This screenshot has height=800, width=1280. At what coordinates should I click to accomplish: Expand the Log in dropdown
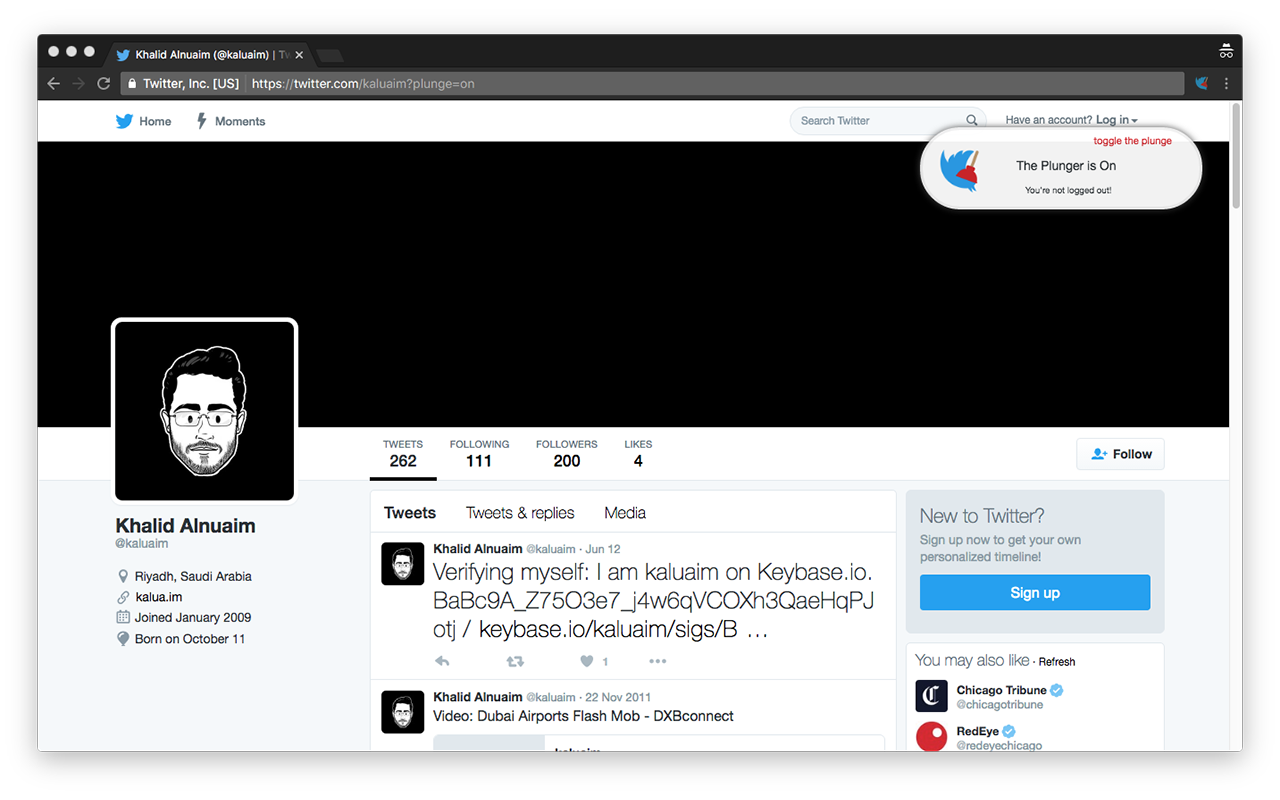click(x=1116, y=120)
